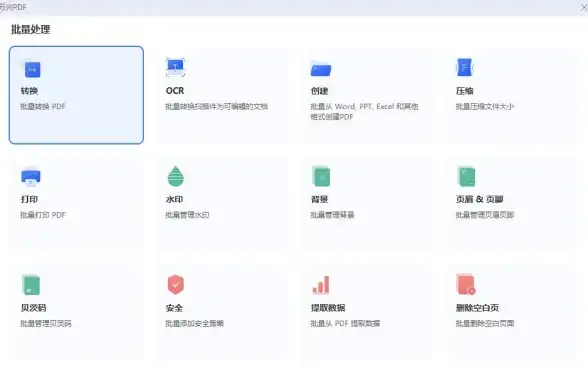Screen dimensions: 588x378
Task: Select the 页眉 & 页脚 card title
Action: [479, 200]
